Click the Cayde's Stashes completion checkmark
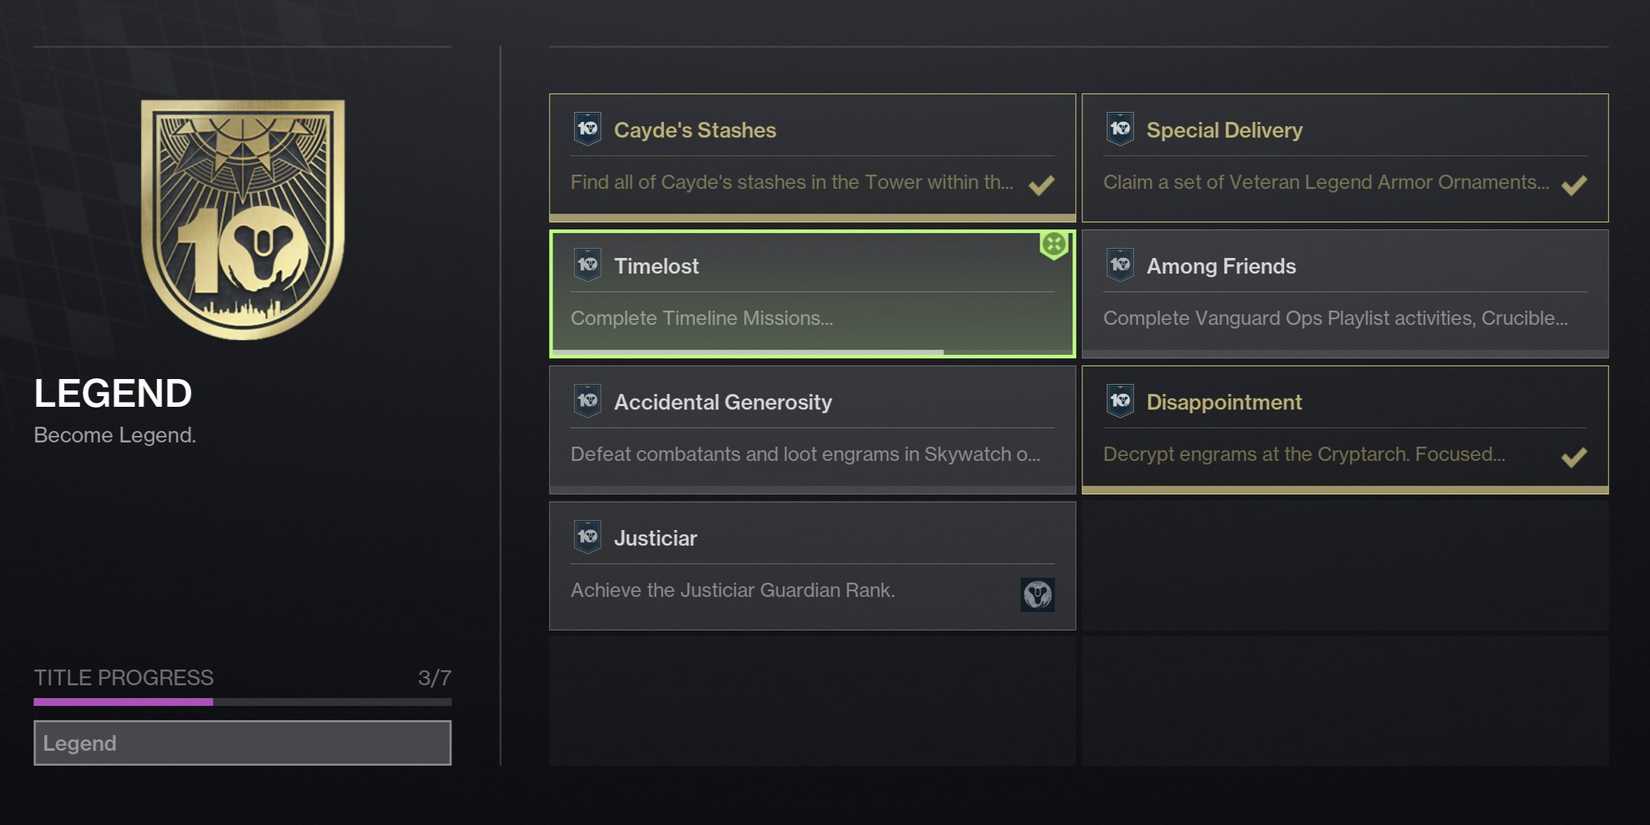Screen dimensions: 1650x825 pos(1041,185)
